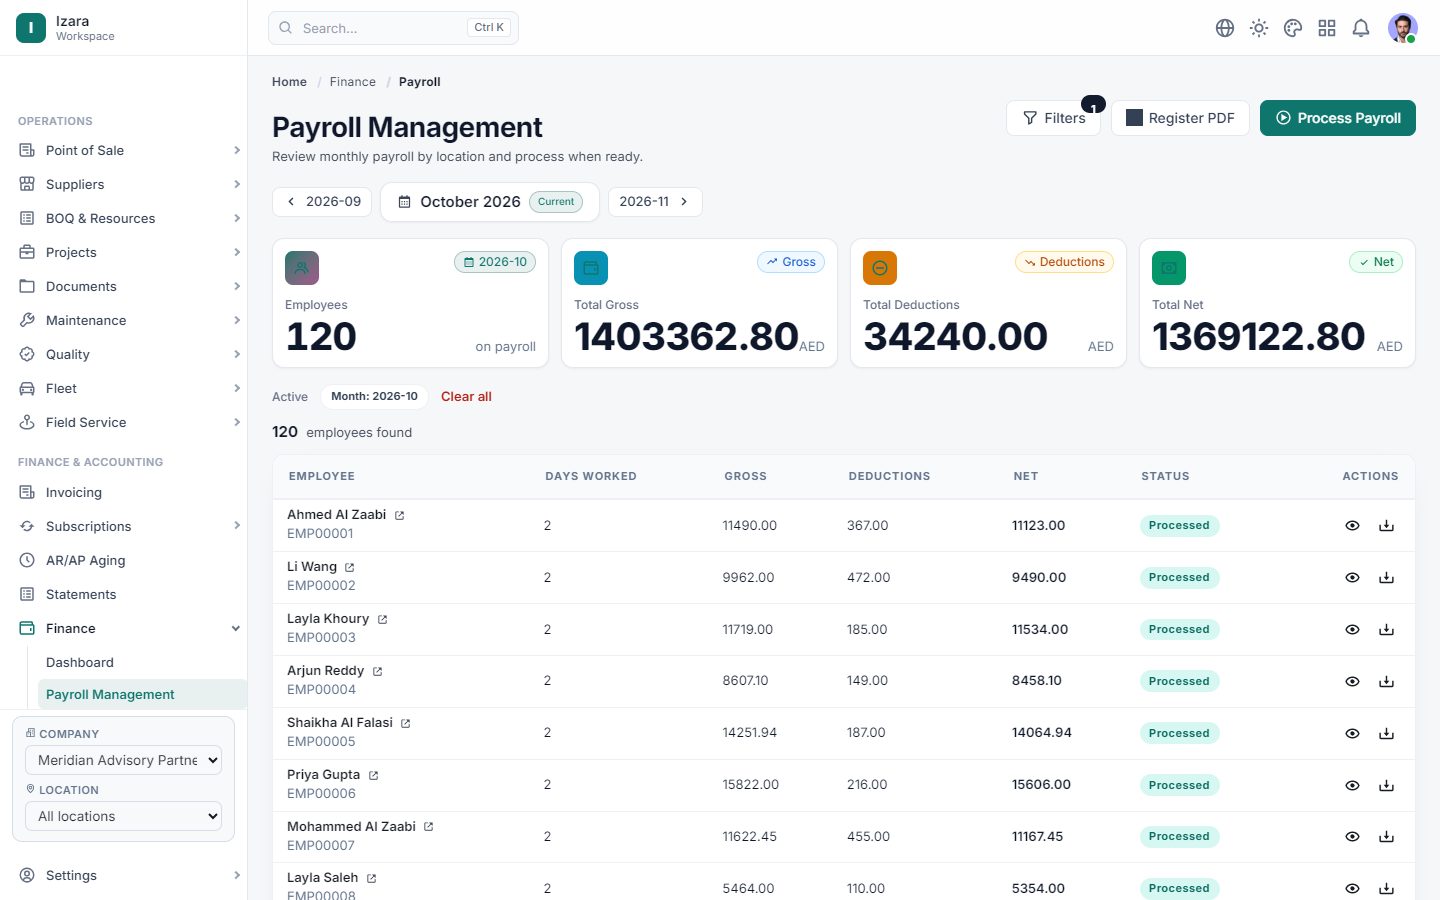
Task: Click the search input field
Action: (x=393, y=28)
